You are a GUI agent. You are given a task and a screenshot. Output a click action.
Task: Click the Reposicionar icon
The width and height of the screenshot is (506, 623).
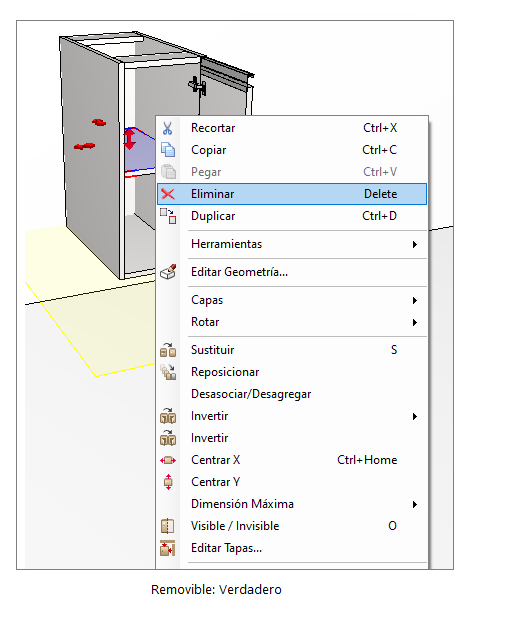pos(168,372)
